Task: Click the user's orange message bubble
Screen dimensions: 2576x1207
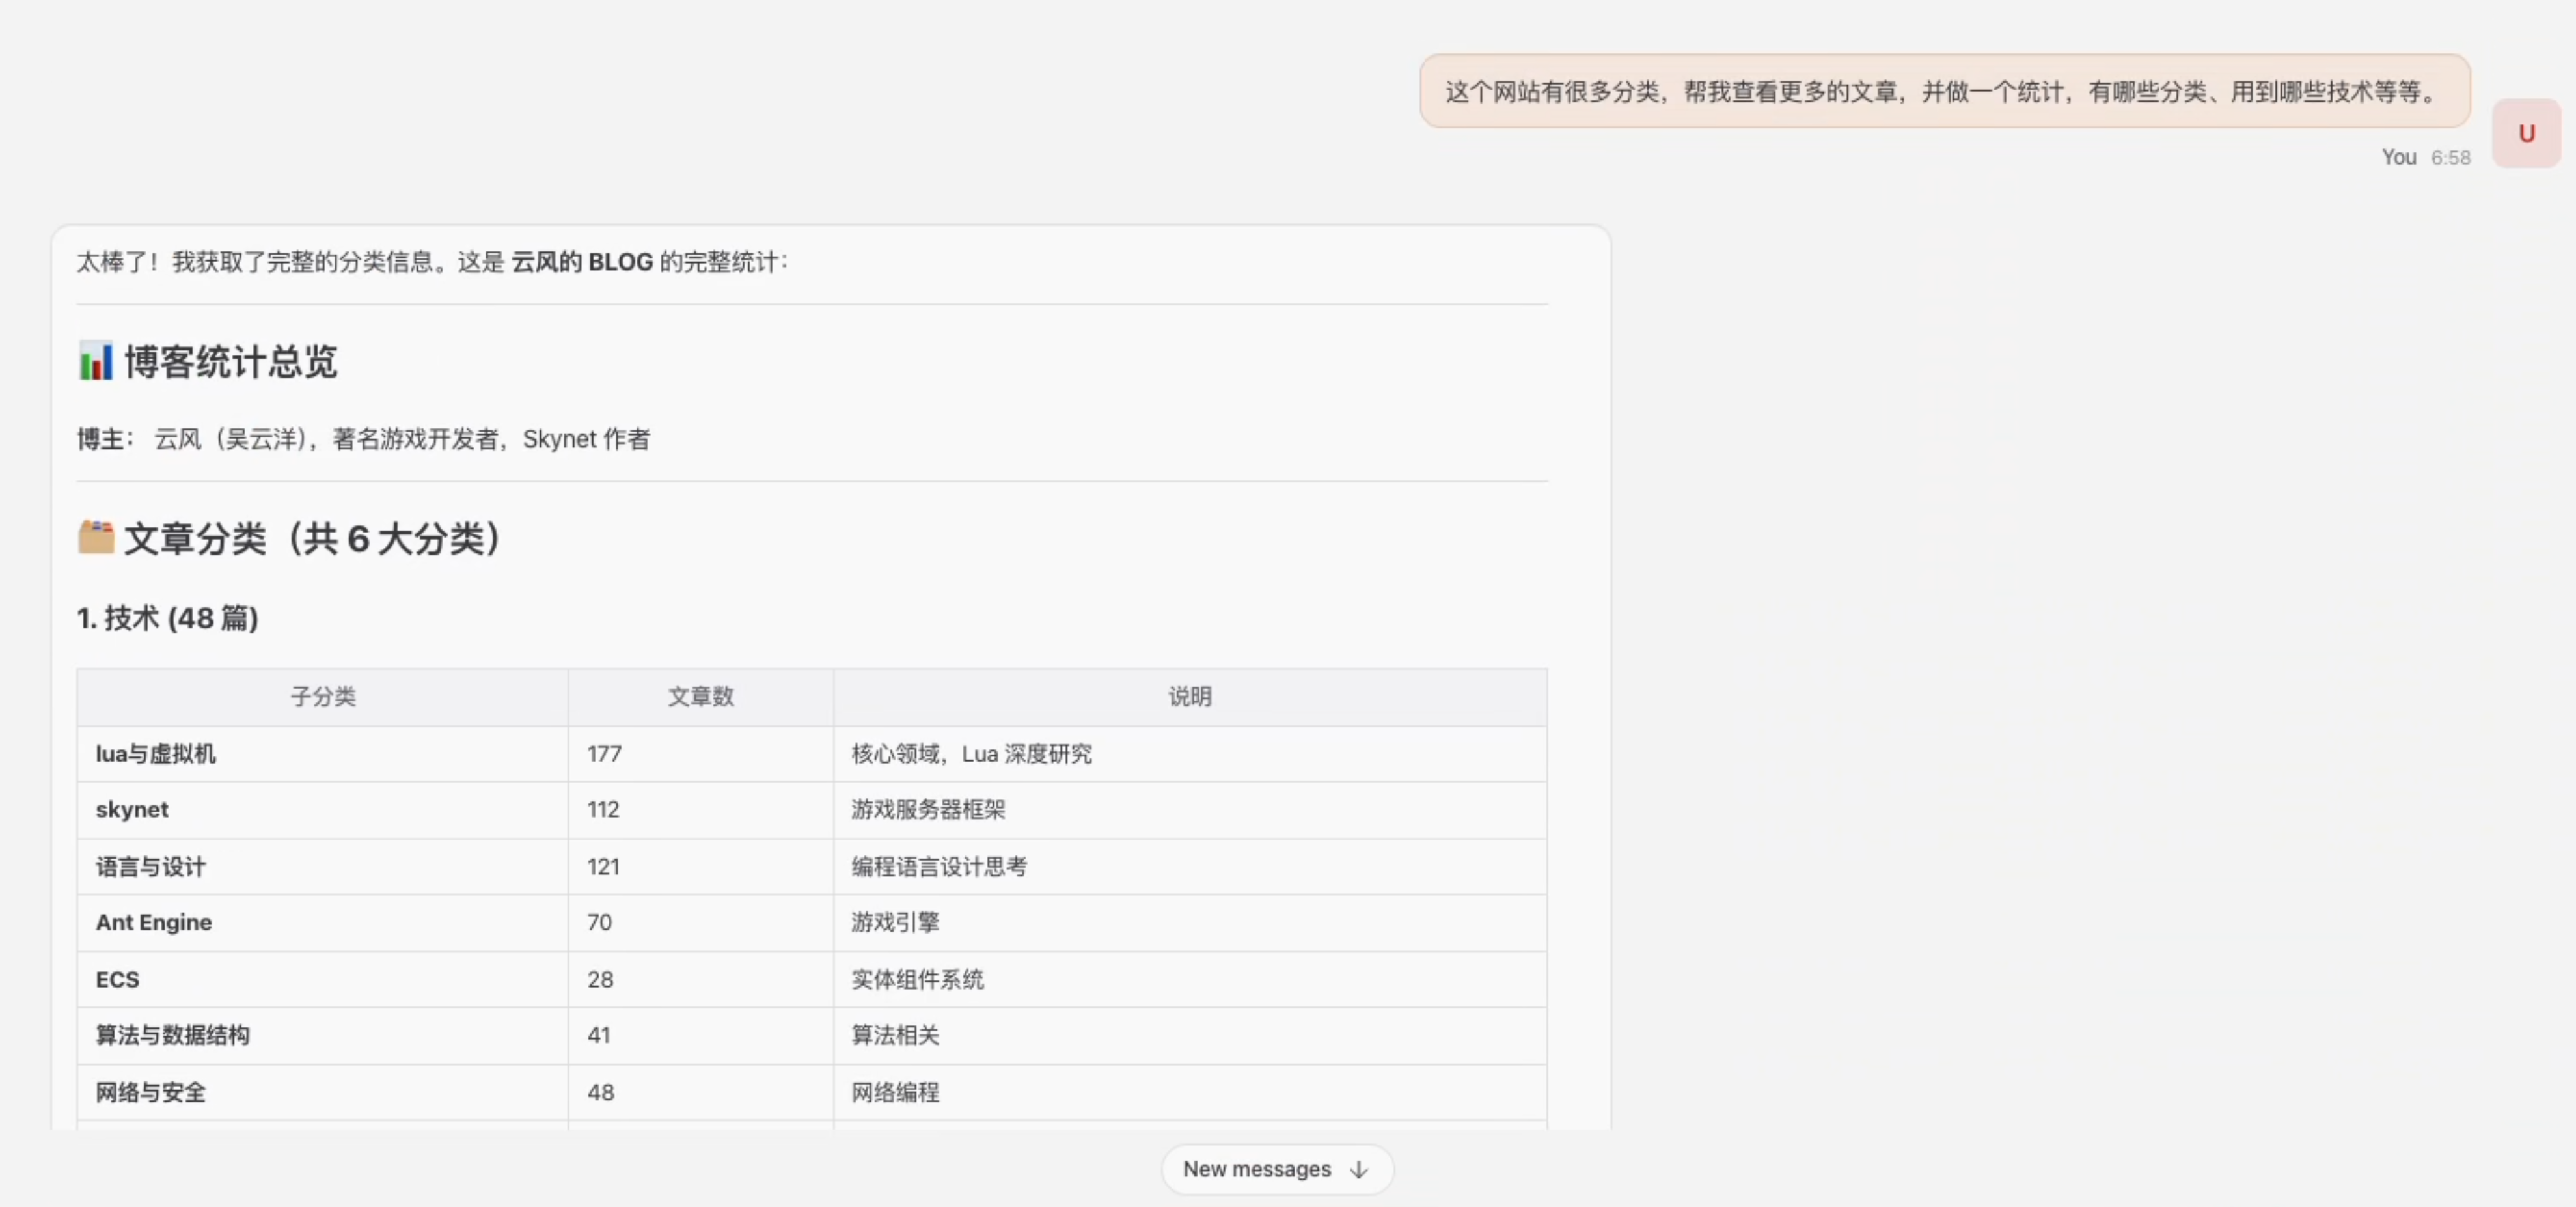Action: tap(1941, 91)
